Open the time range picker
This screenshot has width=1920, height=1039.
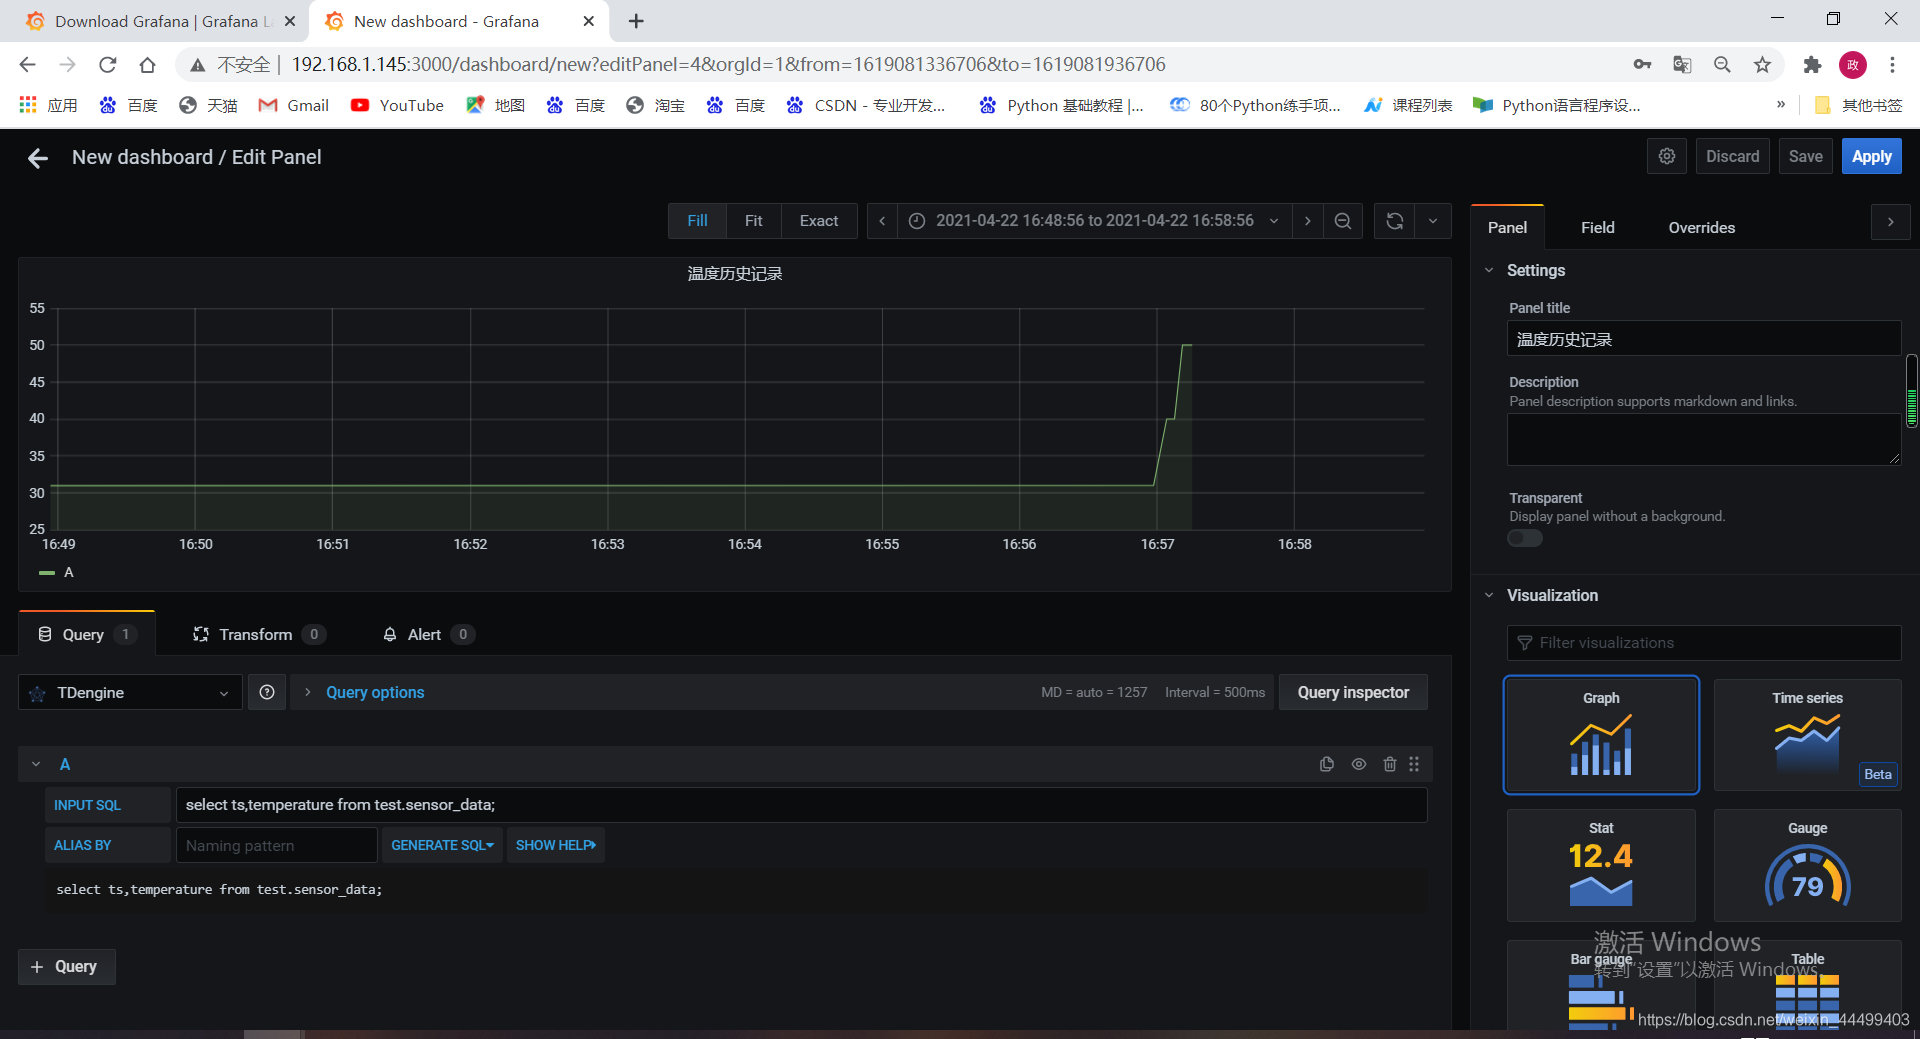pyautogui.click(x=1094, y=221)
